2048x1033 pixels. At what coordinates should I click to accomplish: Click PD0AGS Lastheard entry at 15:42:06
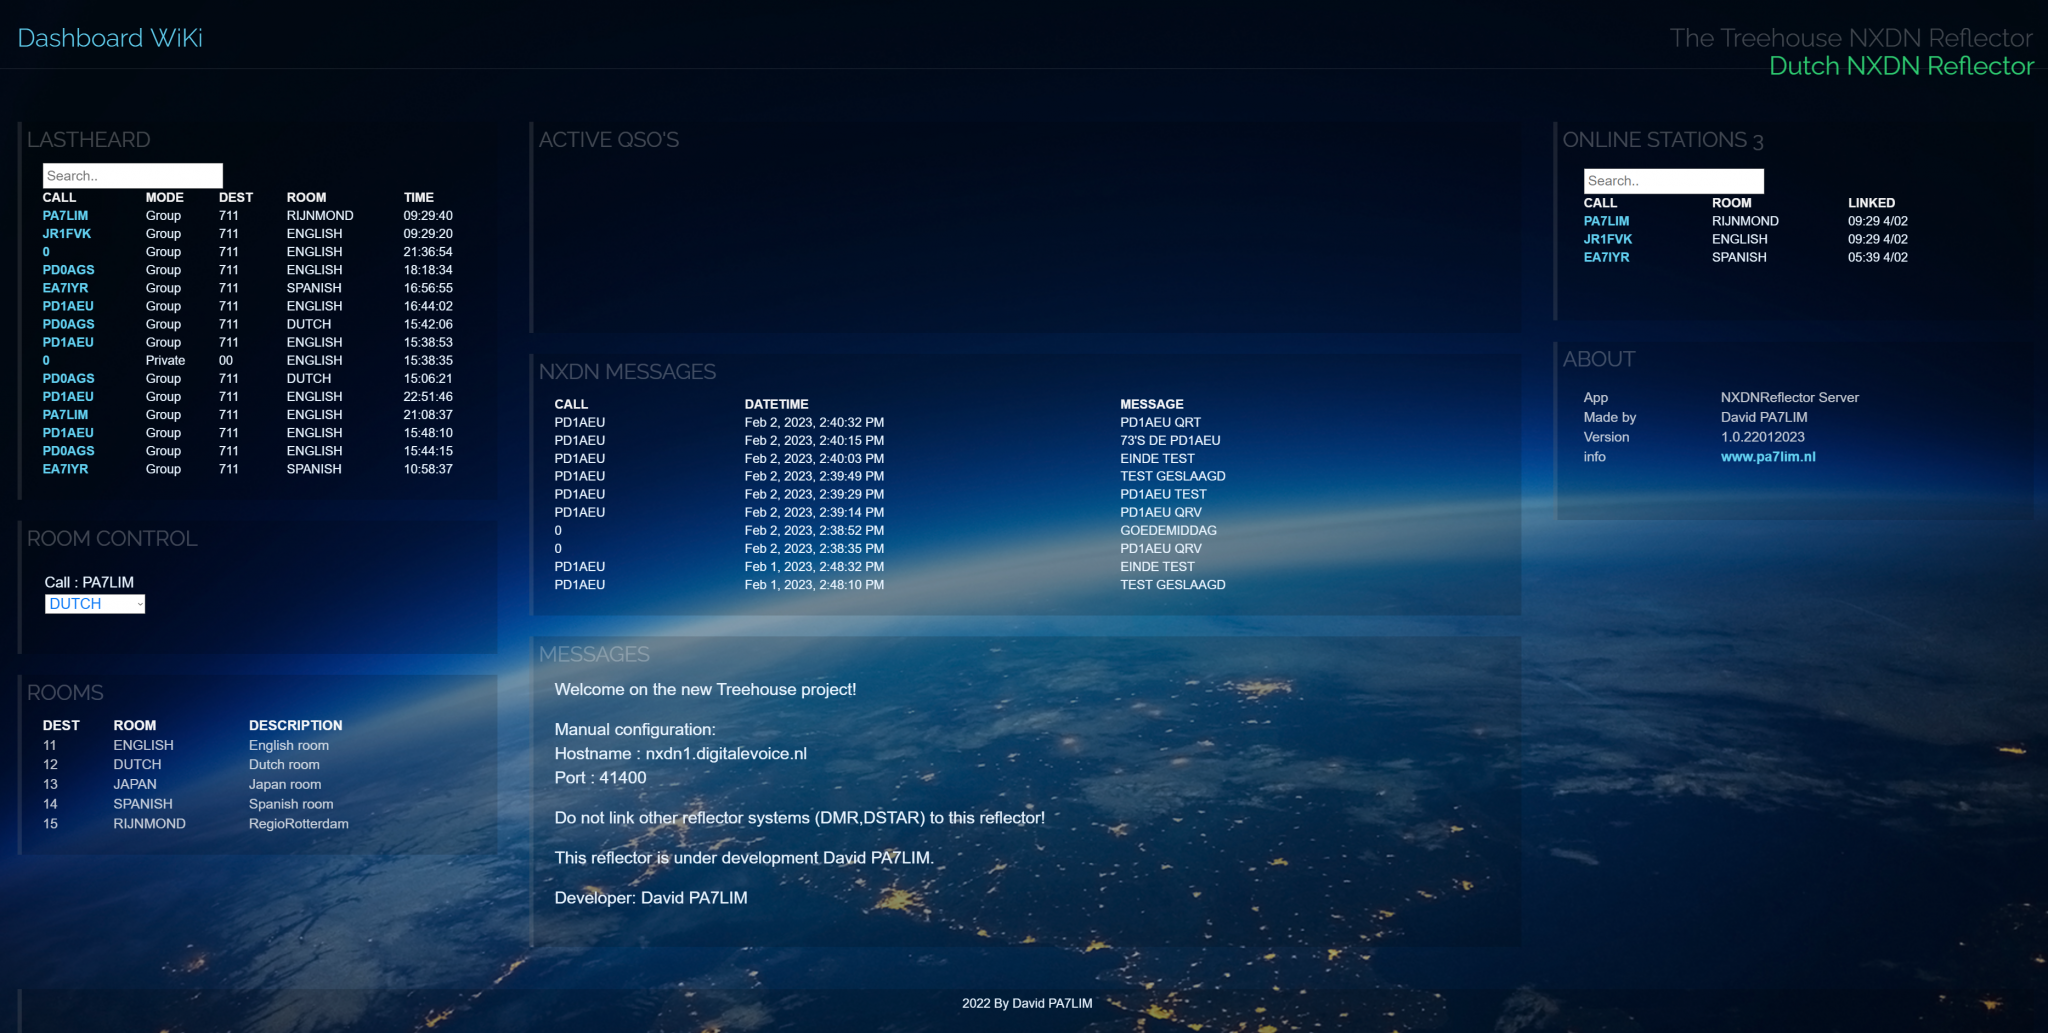(68, 324)
